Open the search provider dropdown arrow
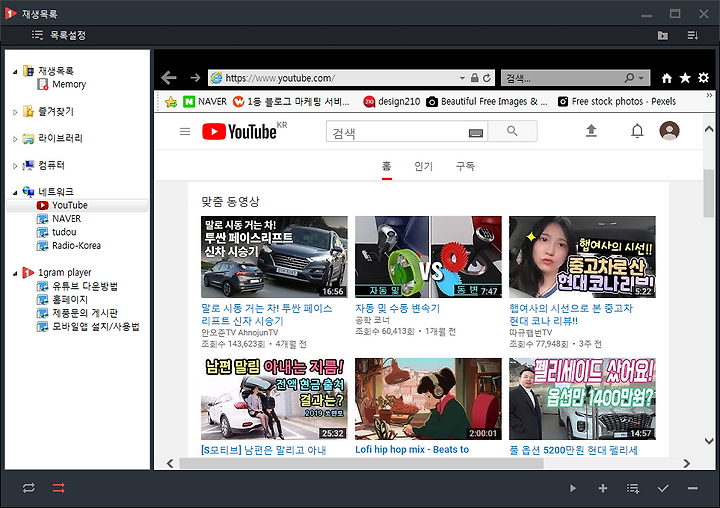The image size is (720, 508). pyautogui.click(x=641, y=78)
